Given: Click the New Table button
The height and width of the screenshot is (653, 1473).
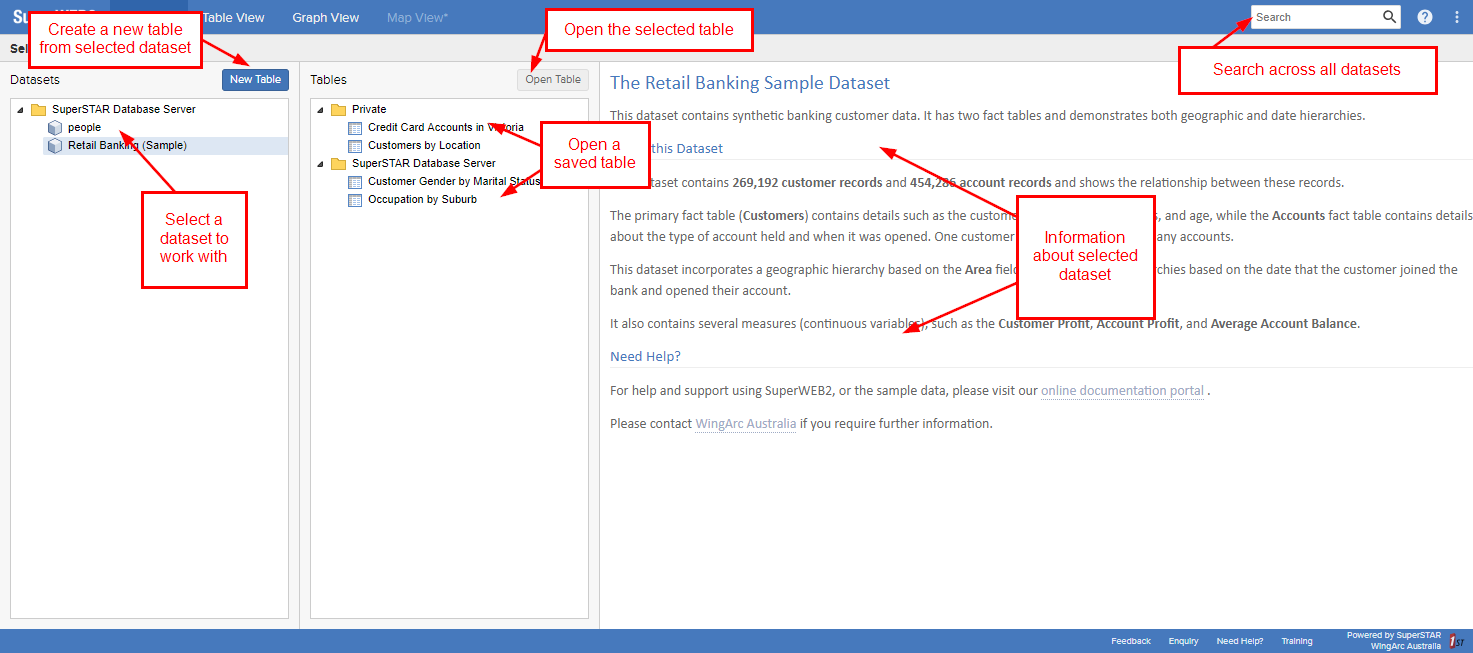Looking at the screenshot, I should point(255,79).
